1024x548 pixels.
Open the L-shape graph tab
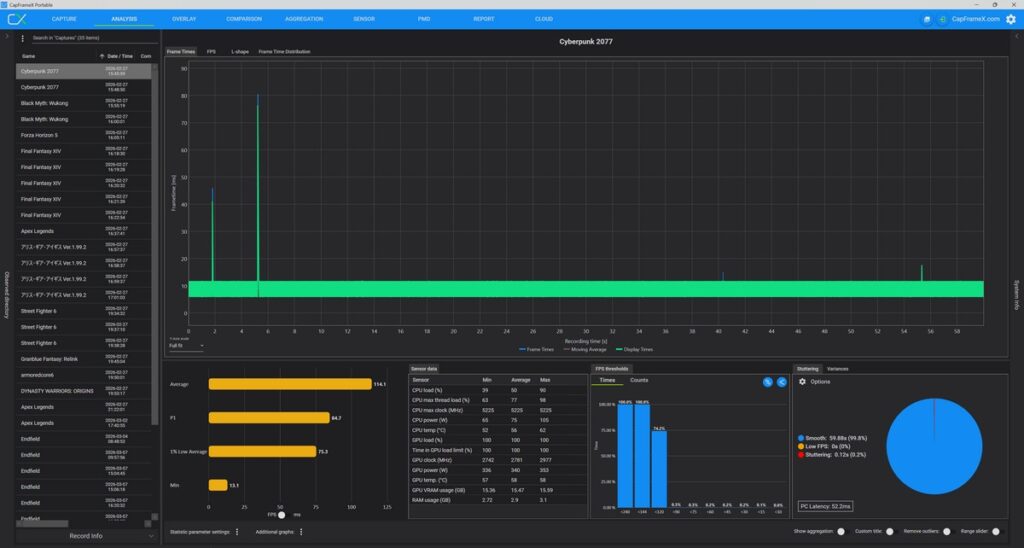click(240, 51)
